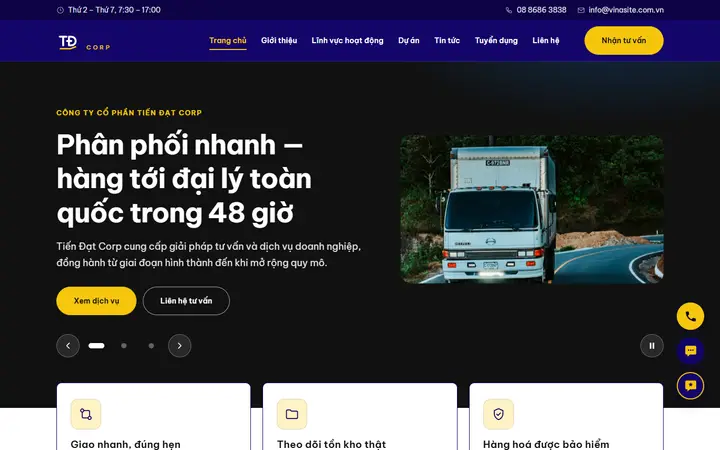Screen dimensions: 720x450
Task: Click the folder icon on Theo dõi tồn kho card
Action: pyautogui.click(x=292, y=414)
